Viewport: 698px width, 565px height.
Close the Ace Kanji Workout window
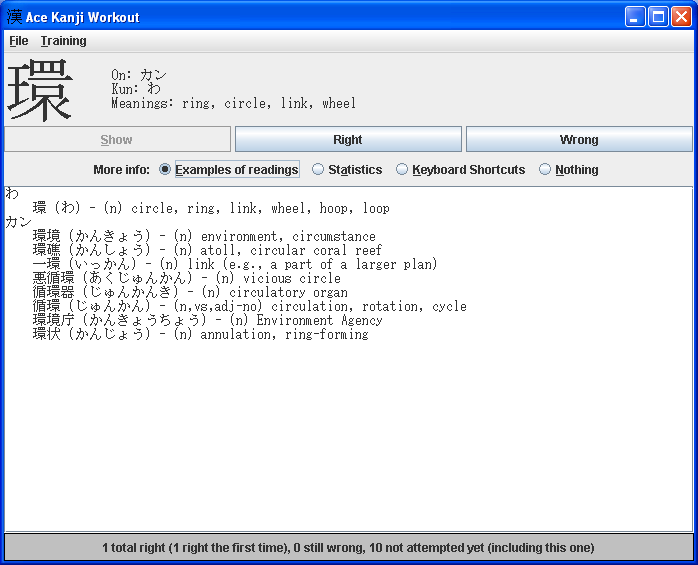pyautogui.click(x=682, y=17)
